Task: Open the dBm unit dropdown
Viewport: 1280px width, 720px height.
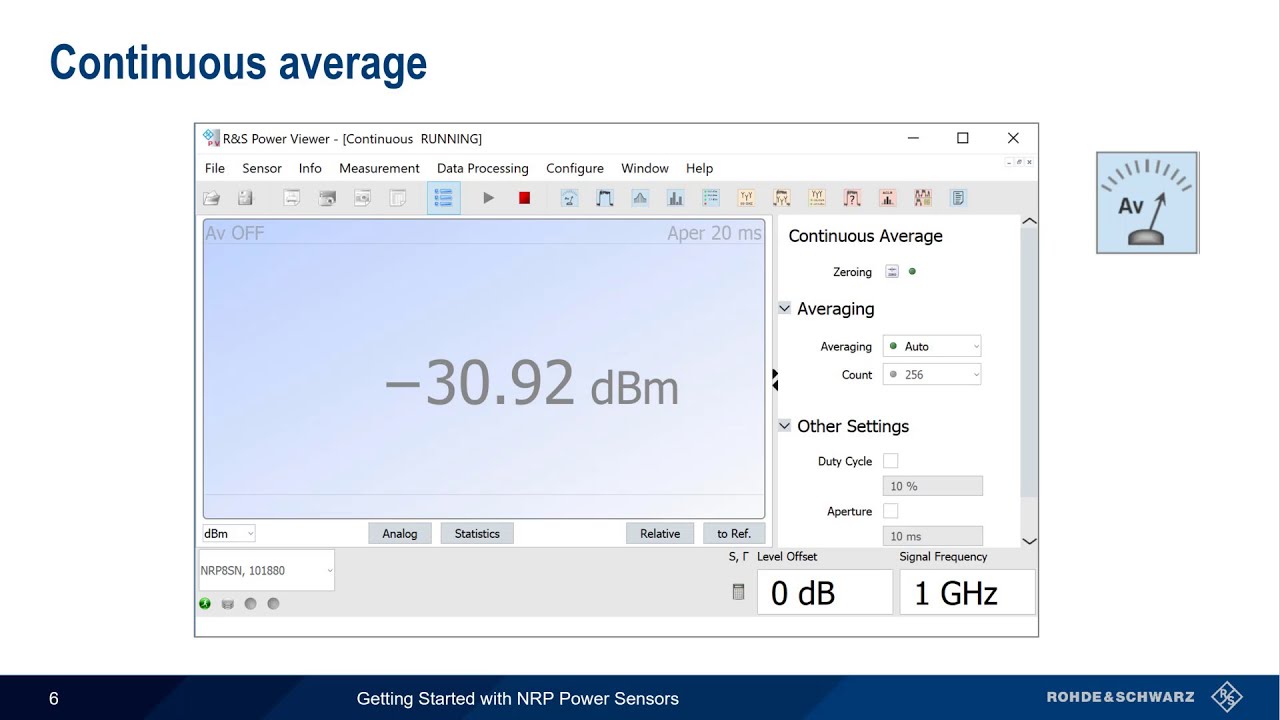Action: [229, 533]
